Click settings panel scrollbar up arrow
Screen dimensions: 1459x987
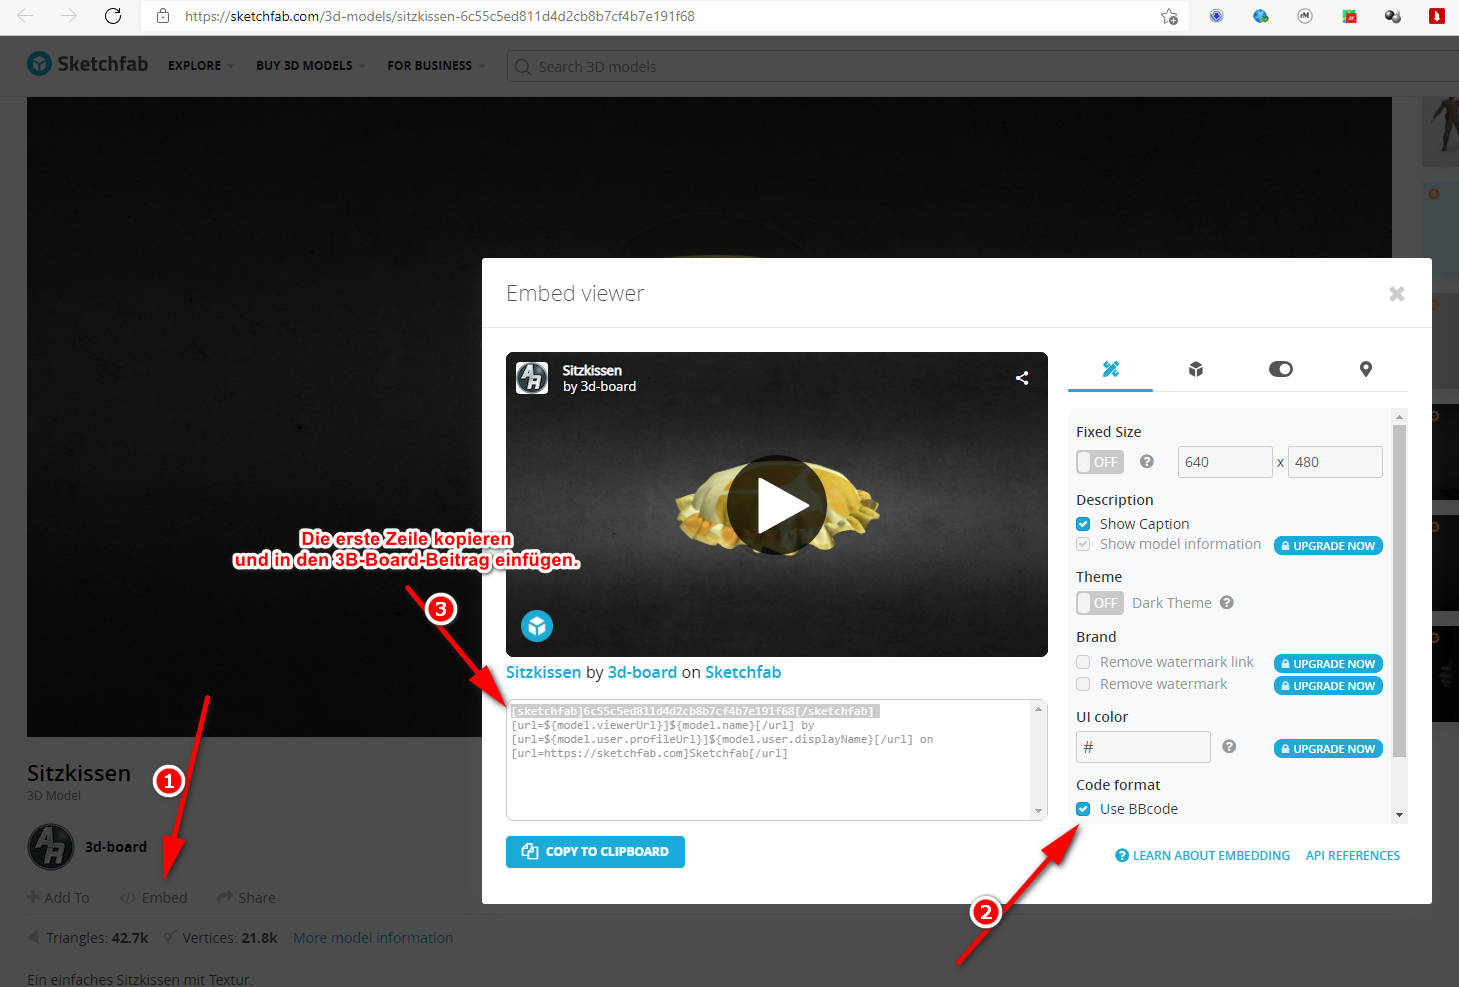pyautogui.click(x=1399, y=416)
